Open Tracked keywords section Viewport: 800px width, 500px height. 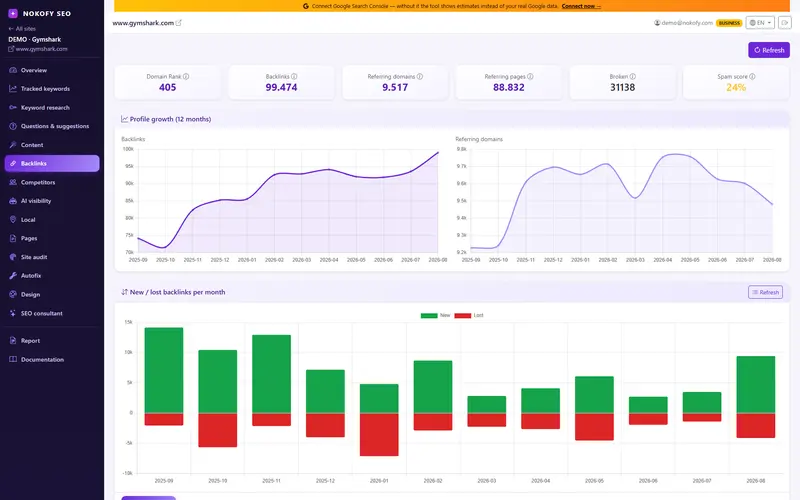point(52,89)
